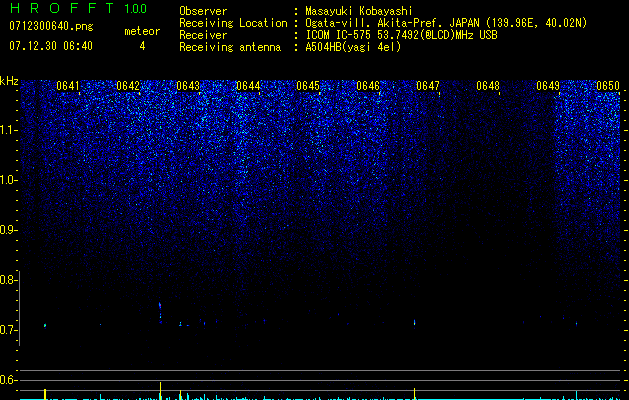Click the 0.9 frequency axis label
629x400 pixels.
(7, 230)
